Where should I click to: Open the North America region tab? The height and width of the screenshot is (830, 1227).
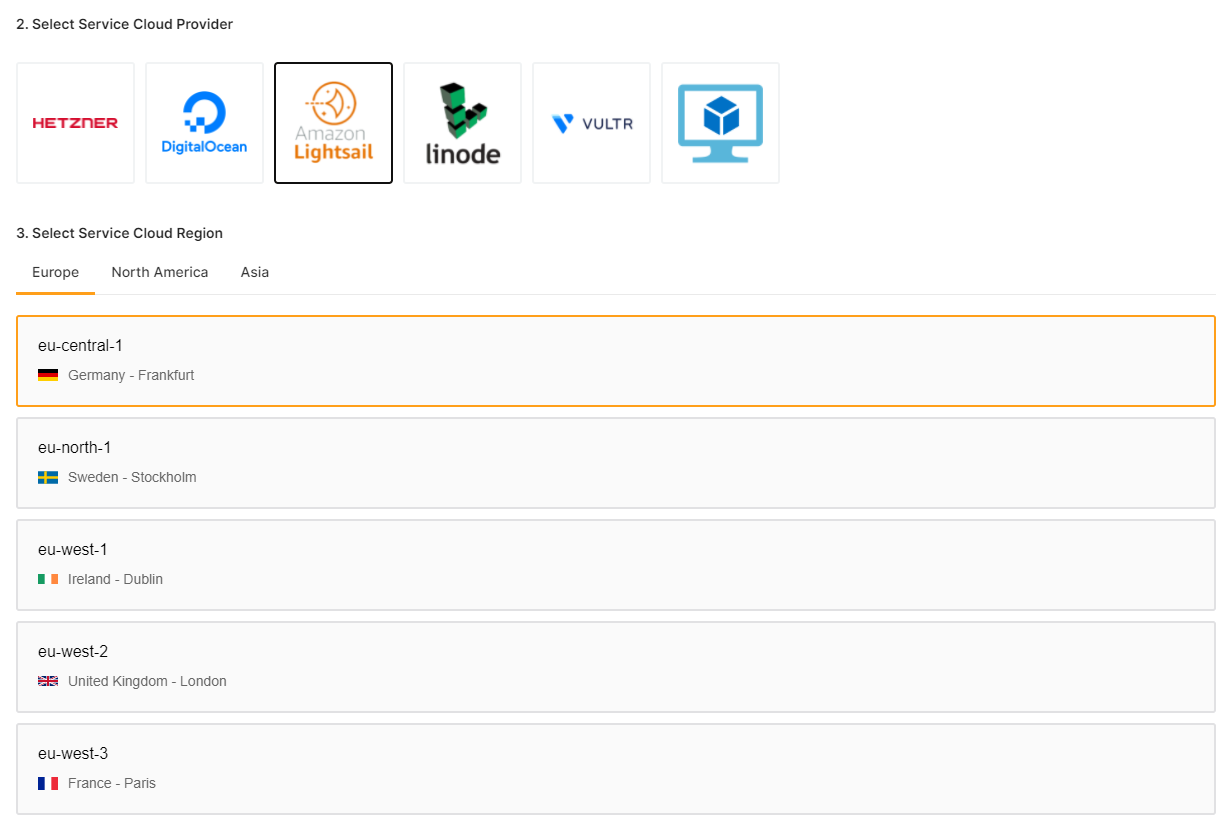coord(160,272)
